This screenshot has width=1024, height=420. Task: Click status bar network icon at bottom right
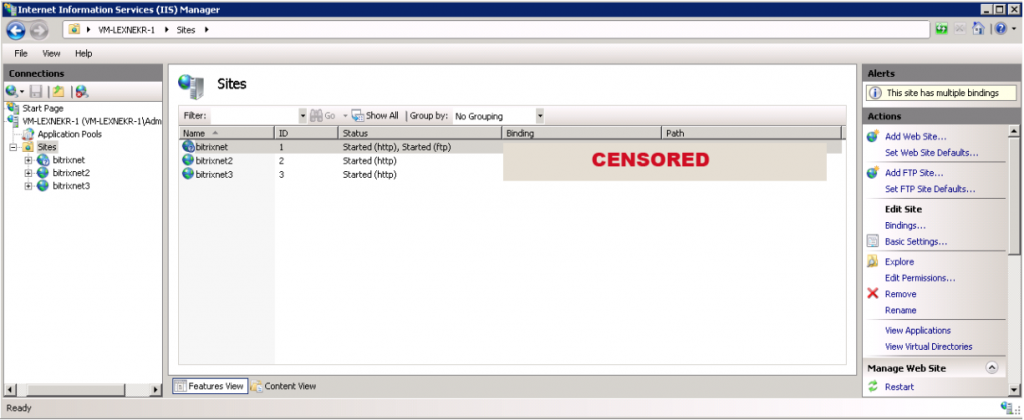click(x=1006, y=408)
